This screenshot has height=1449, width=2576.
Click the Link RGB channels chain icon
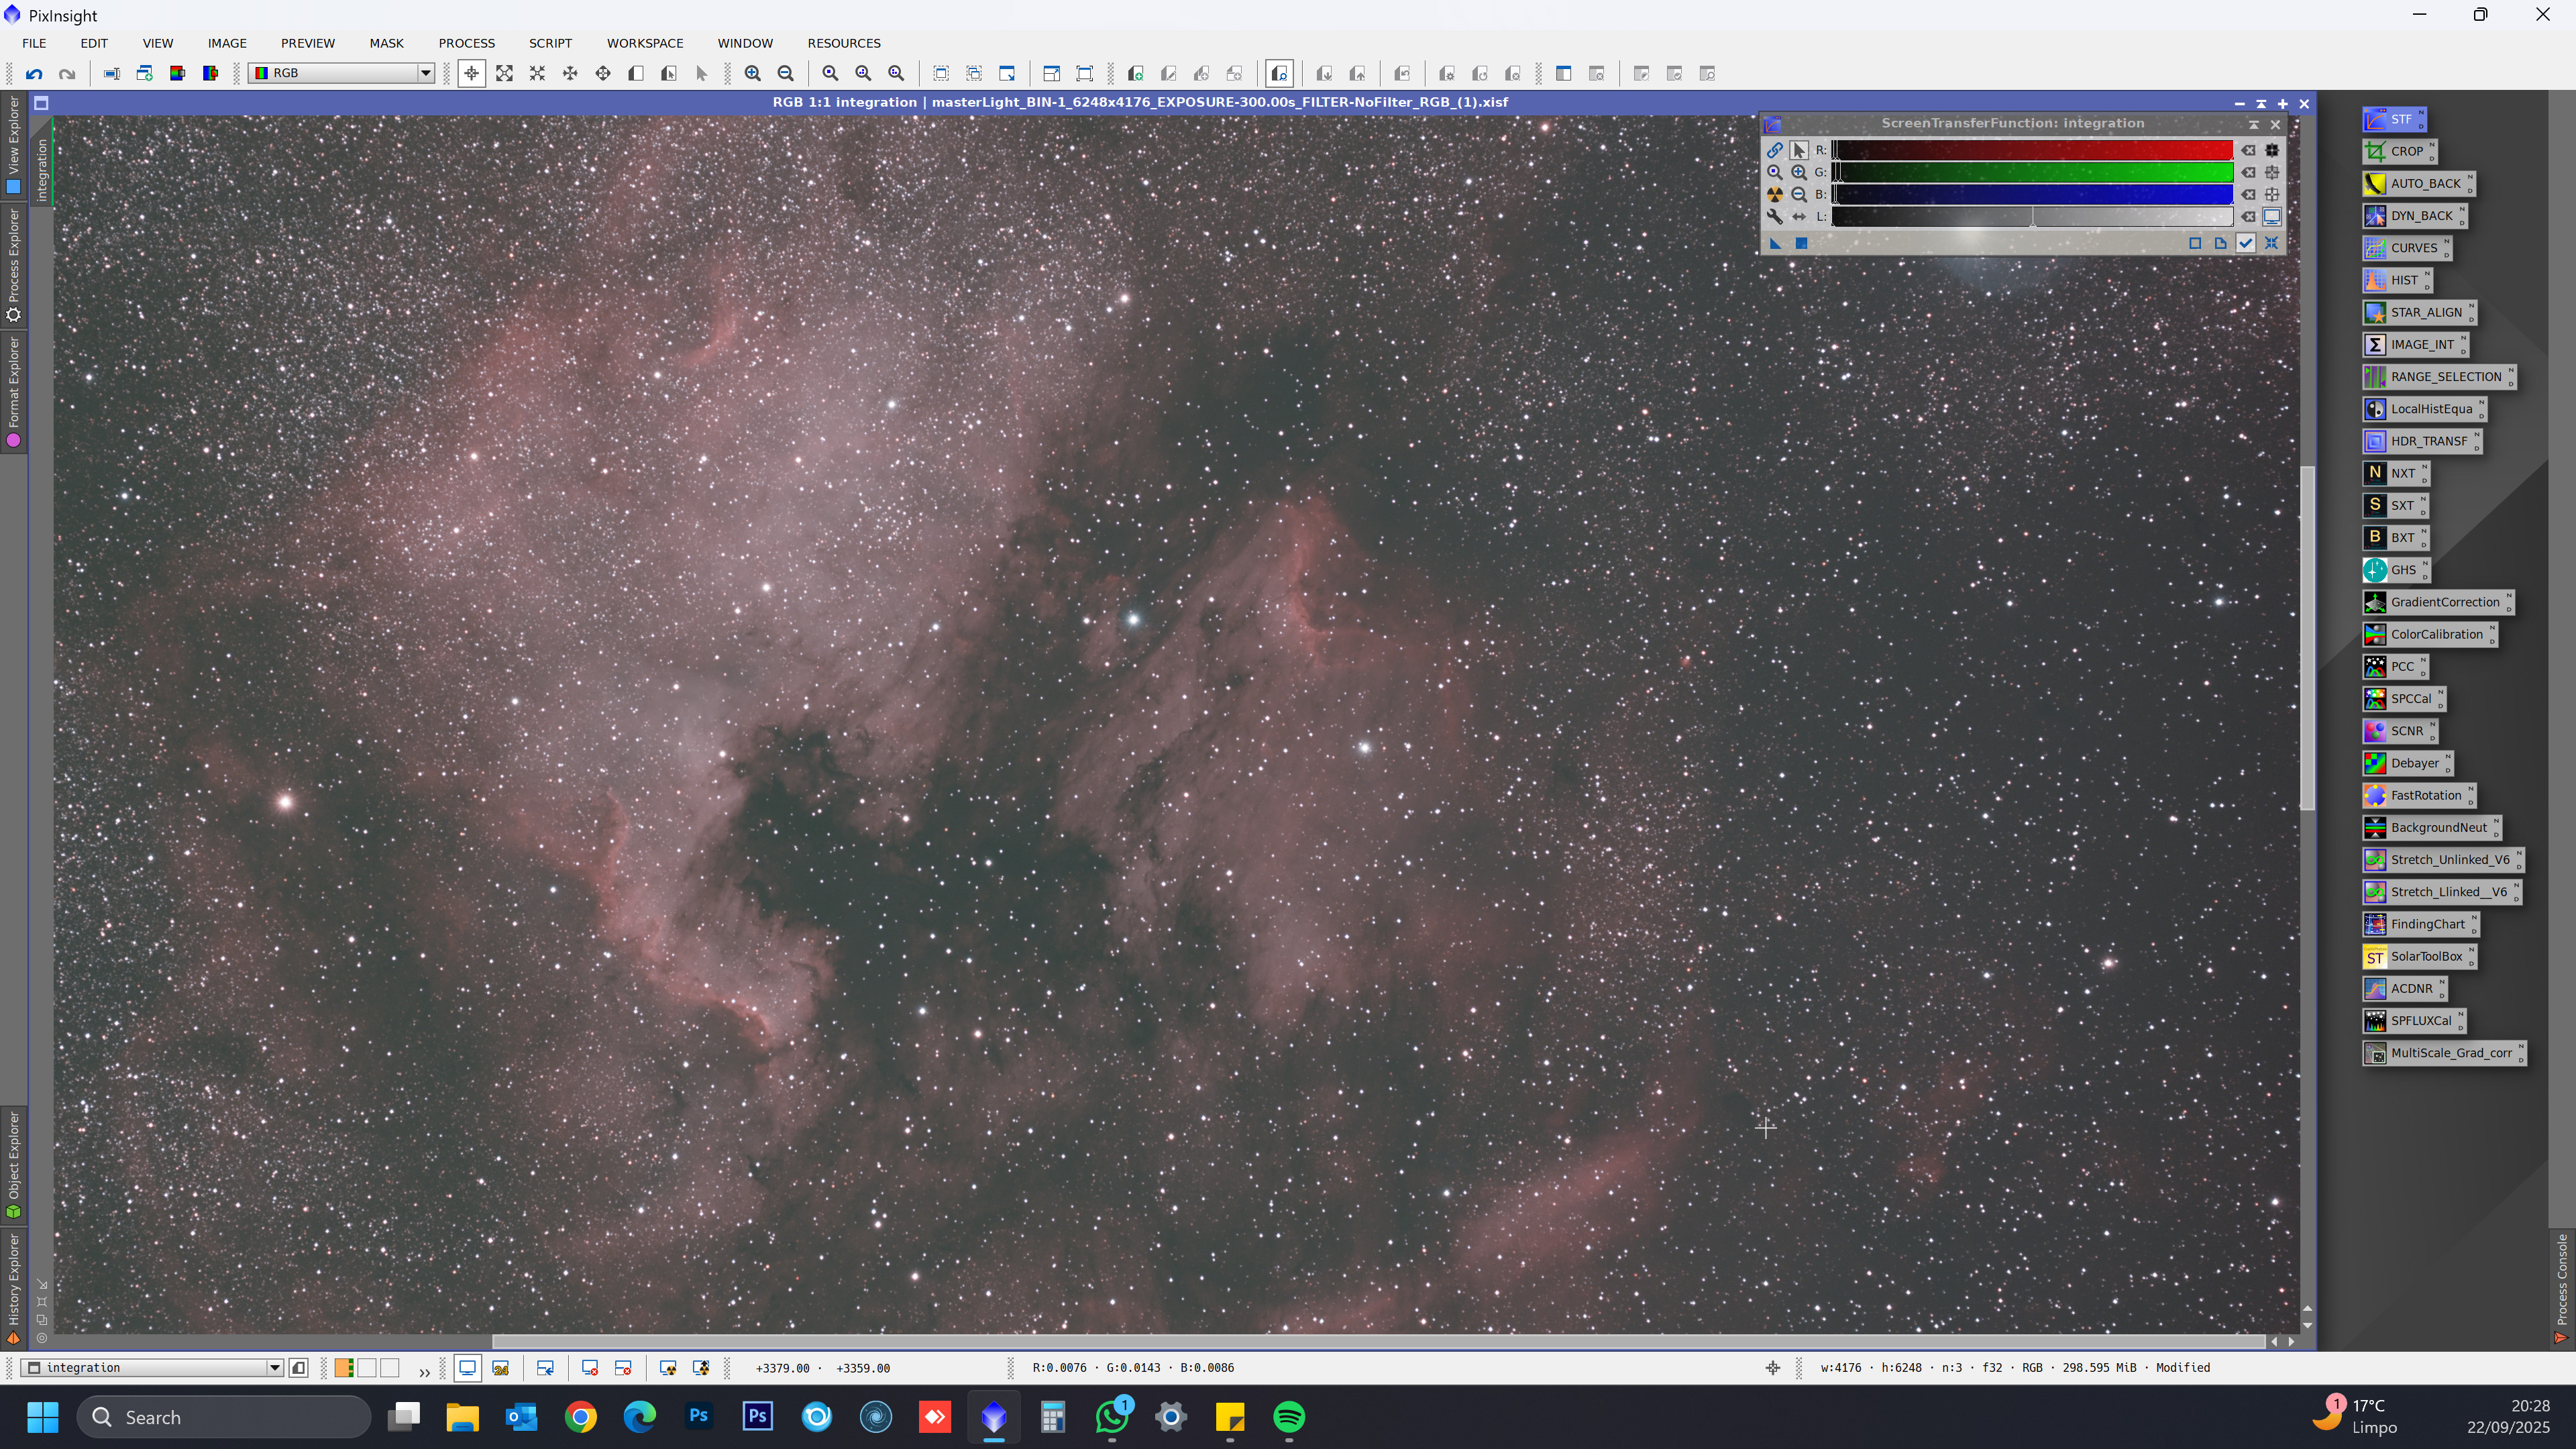(x=1774, y=150)
